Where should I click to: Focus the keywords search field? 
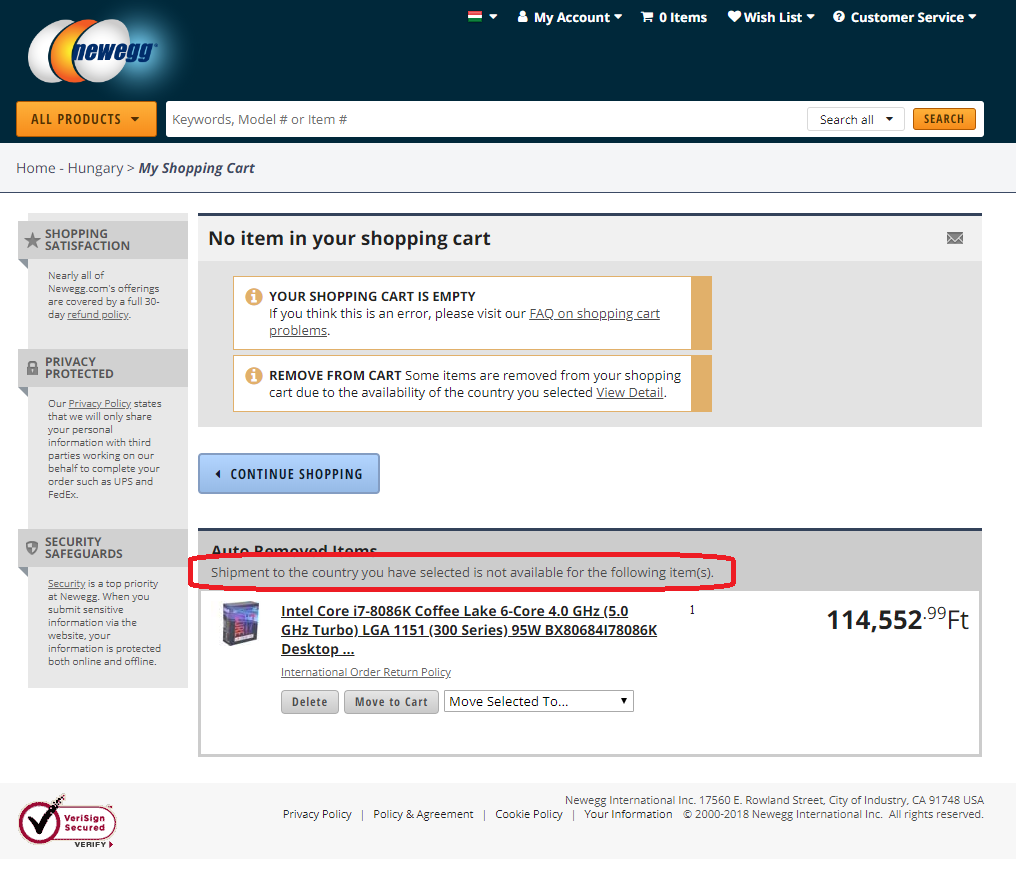[486, 119]
